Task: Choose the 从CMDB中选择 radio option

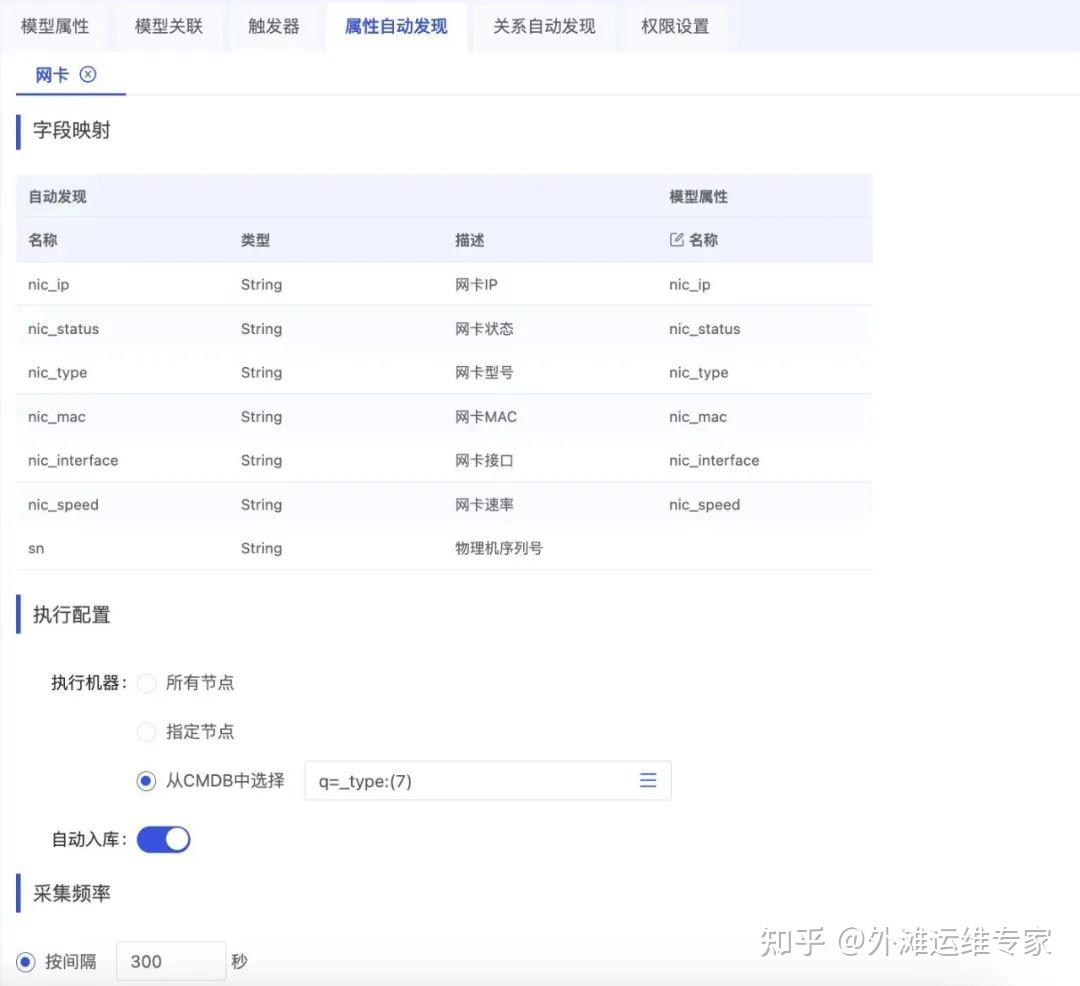Action: 145,781
